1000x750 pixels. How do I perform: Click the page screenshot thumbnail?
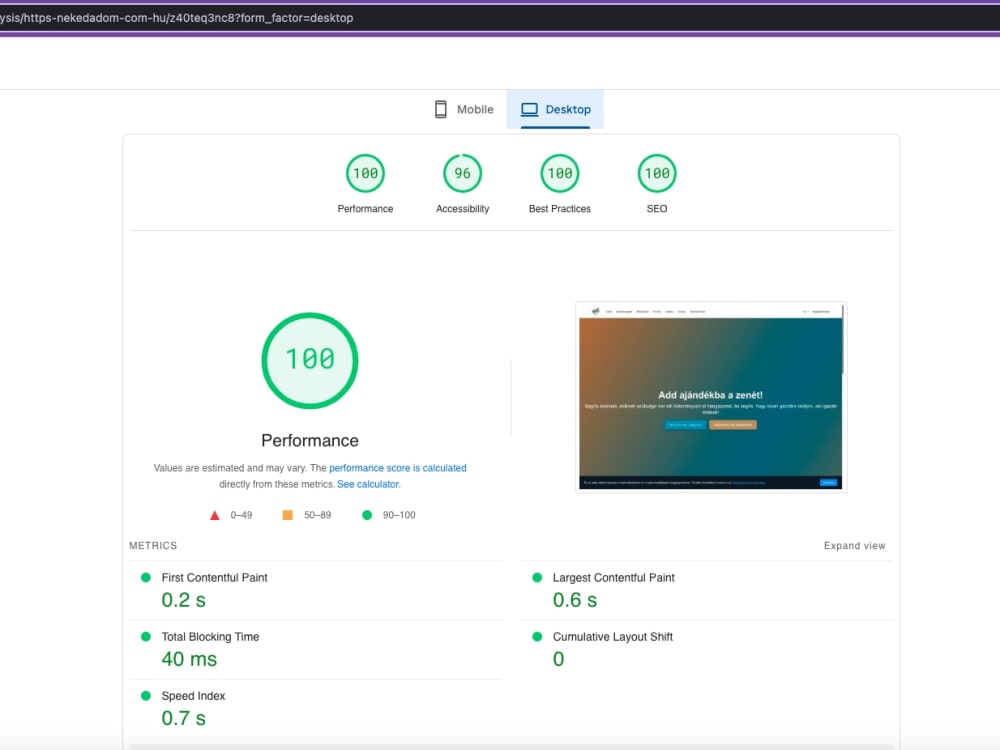[x=711, y=397]
